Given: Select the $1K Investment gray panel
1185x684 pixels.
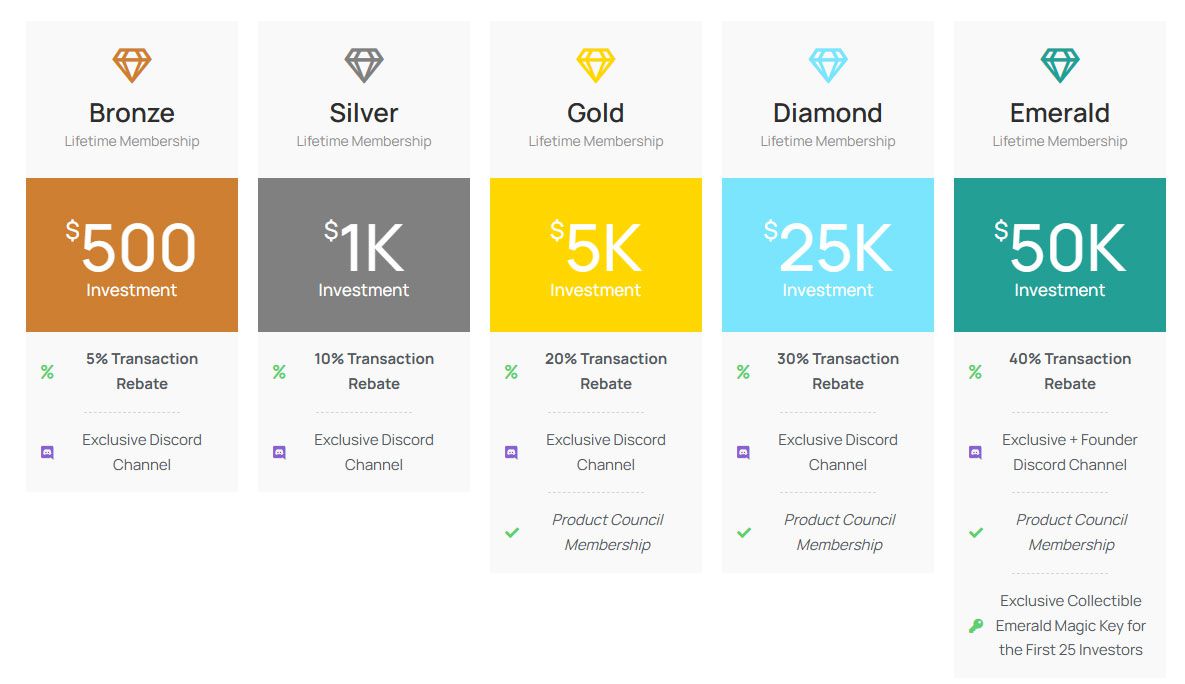Looking at the screenshot, I should (364, 255).
